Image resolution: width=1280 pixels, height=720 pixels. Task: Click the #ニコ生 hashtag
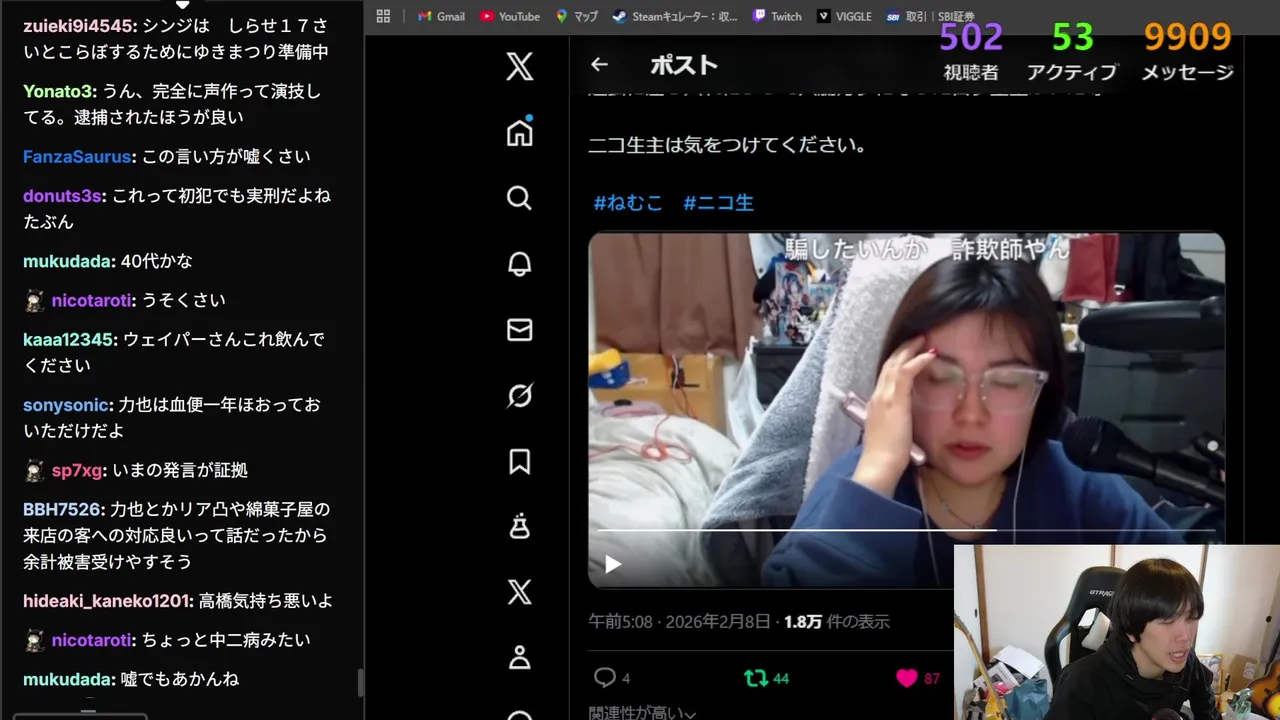tap(718, 202)
